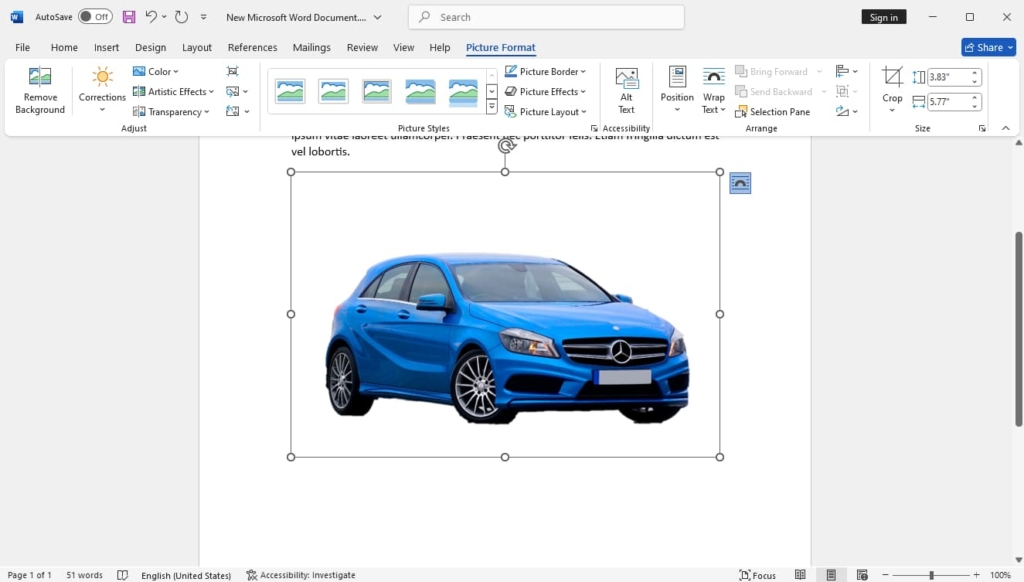1024x582 pixels.
Task: Click the zoom in plus button
Action: pos(976,575)
